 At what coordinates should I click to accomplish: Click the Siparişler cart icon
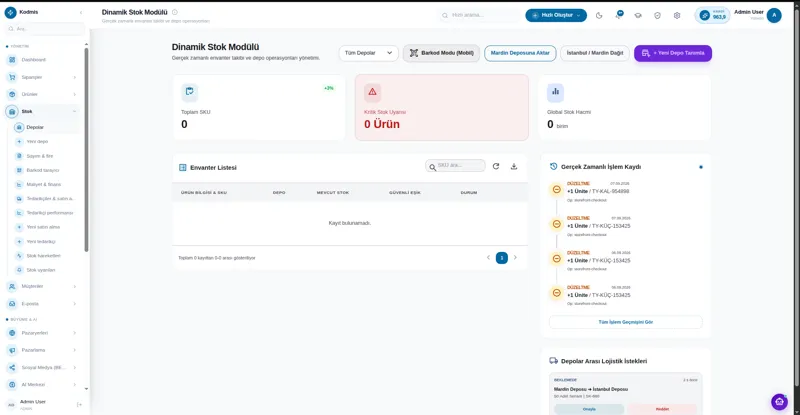12,77
